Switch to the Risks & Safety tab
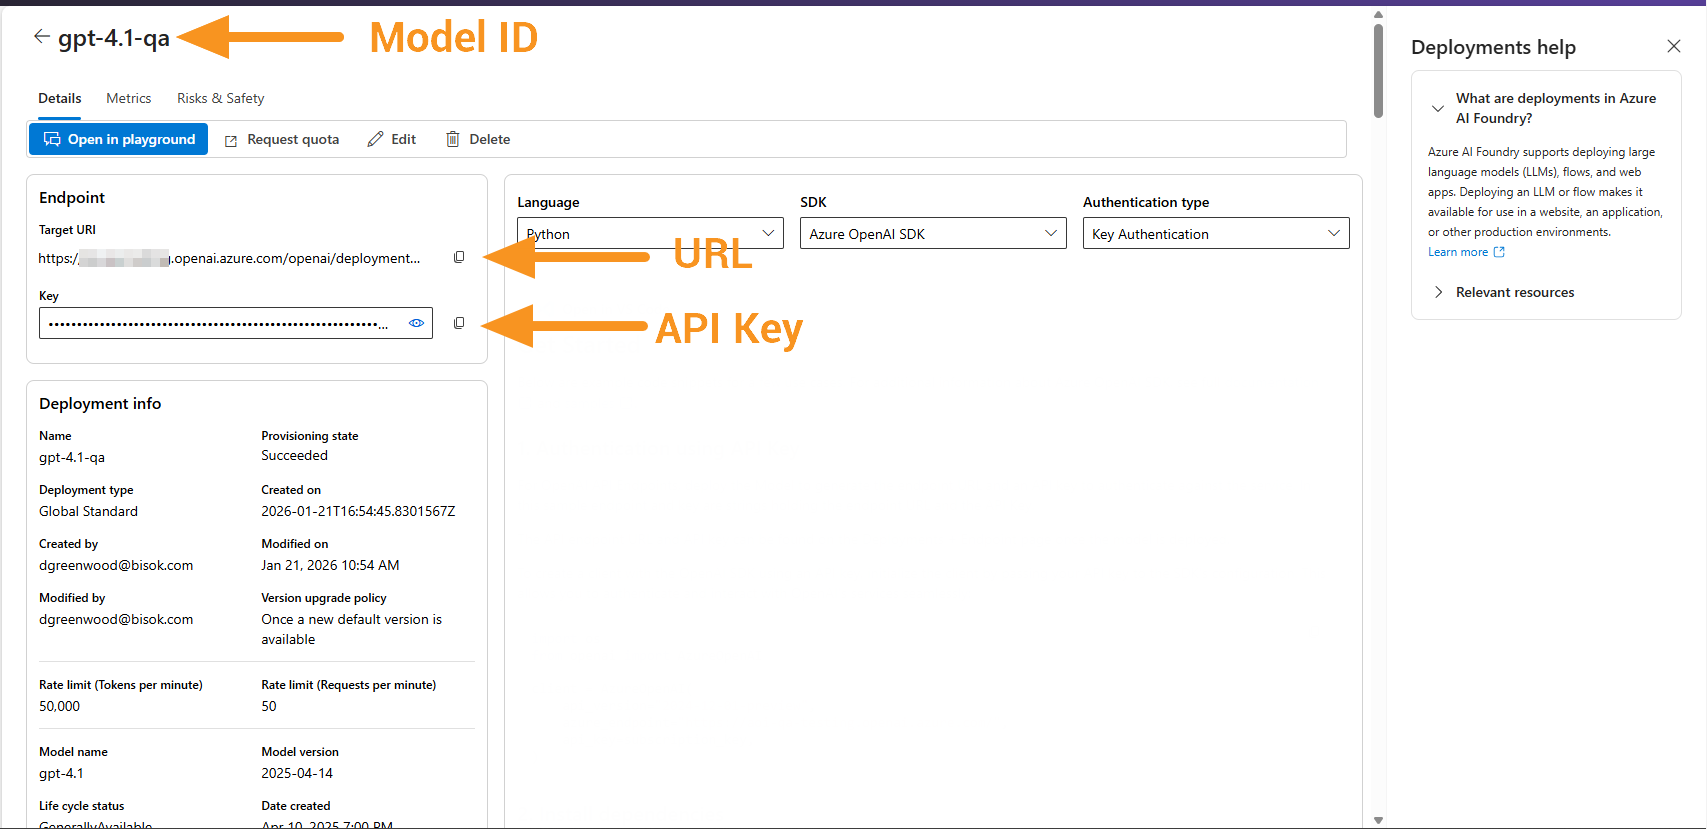 [x=220, y=98]
